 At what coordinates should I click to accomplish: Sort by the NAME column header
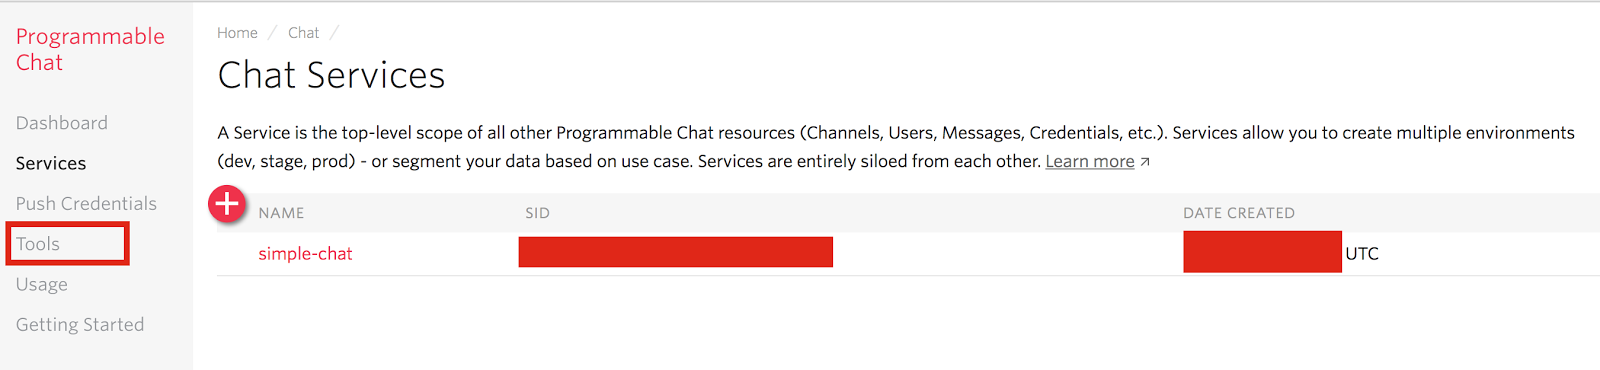pyautogui.click(x=281, y=213)
